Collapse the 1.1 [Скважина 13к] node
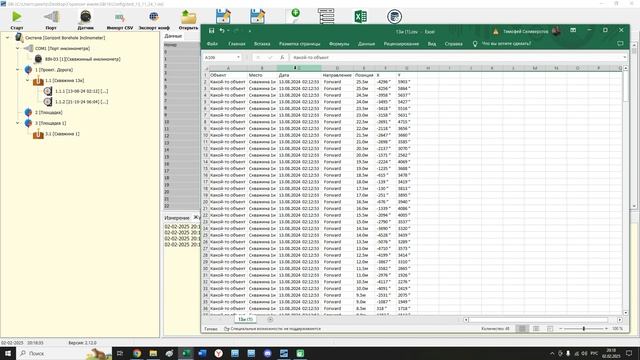 pyautogui.click(x=28, y=80)
